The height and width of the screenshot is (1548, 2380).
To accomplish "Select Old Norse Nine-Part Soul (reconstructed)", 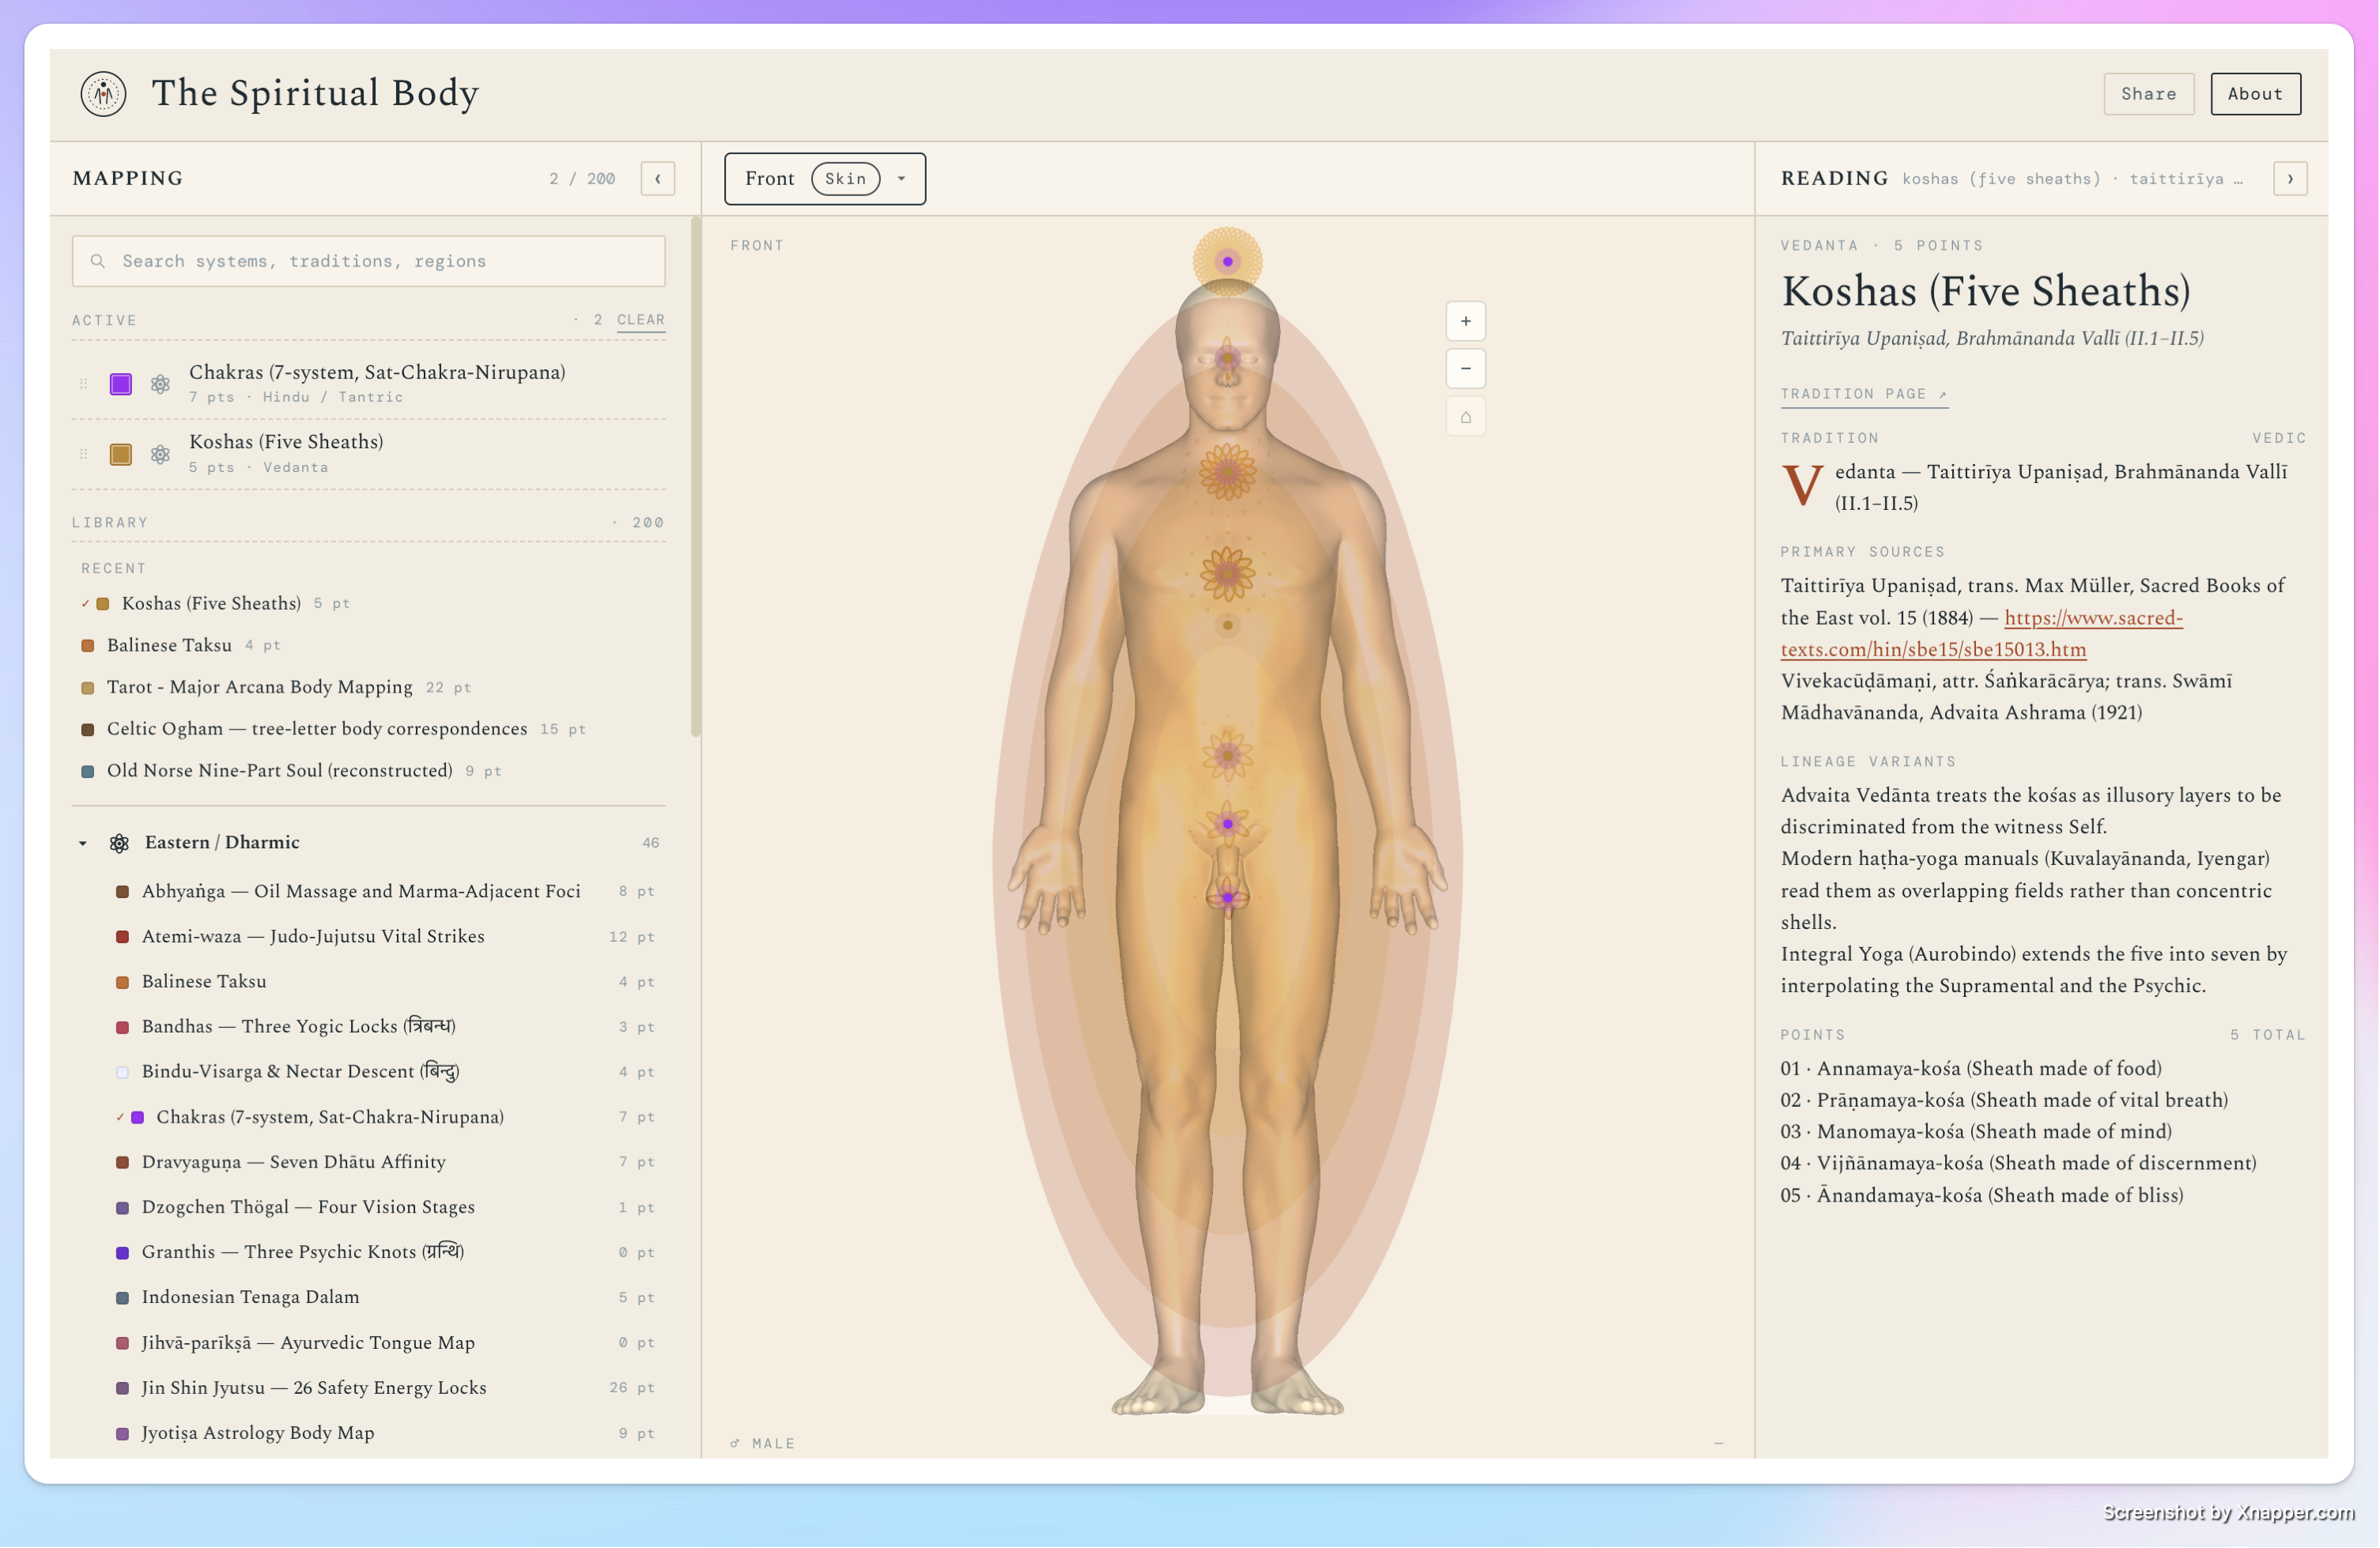I will point(291,771).
